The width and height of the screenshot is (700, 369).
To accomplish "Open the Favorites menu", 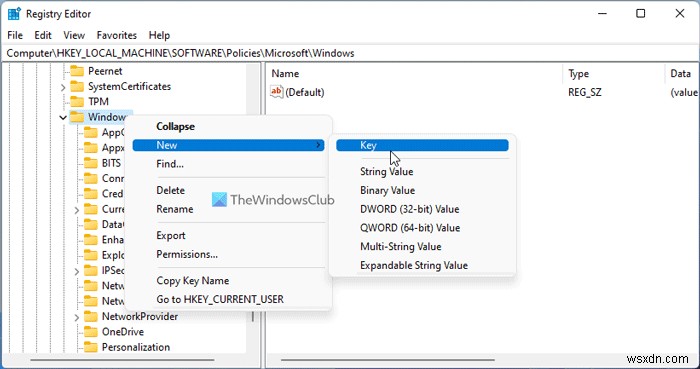I will [117, 35].
